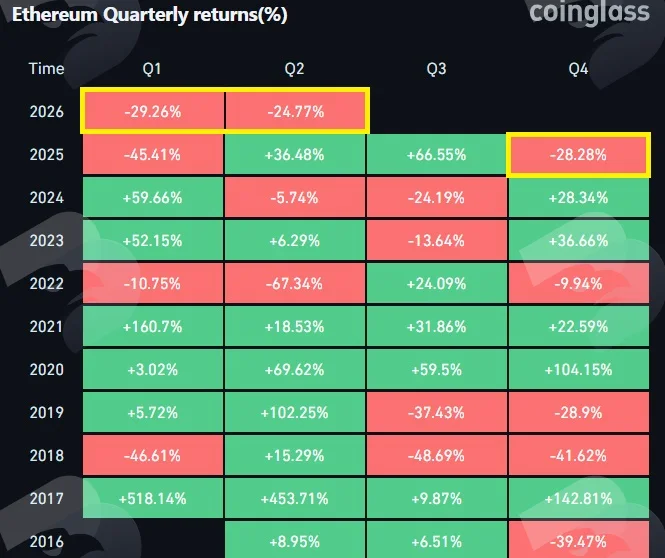Select the 2026 Q1 -29.26% cell

coord(153,112)
